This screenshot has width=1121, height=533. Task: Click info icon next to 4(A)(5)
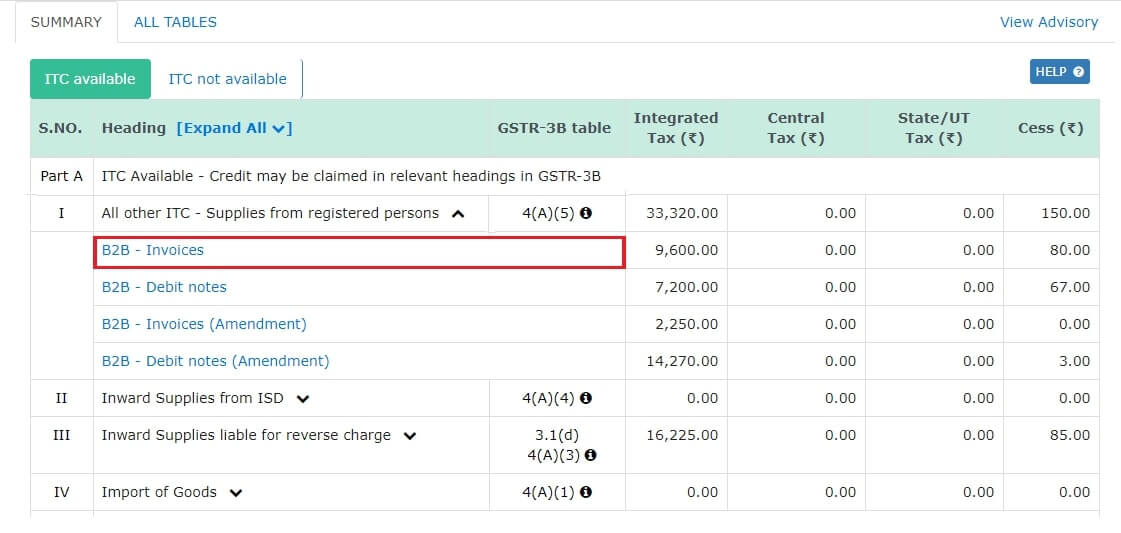point(586,213)
